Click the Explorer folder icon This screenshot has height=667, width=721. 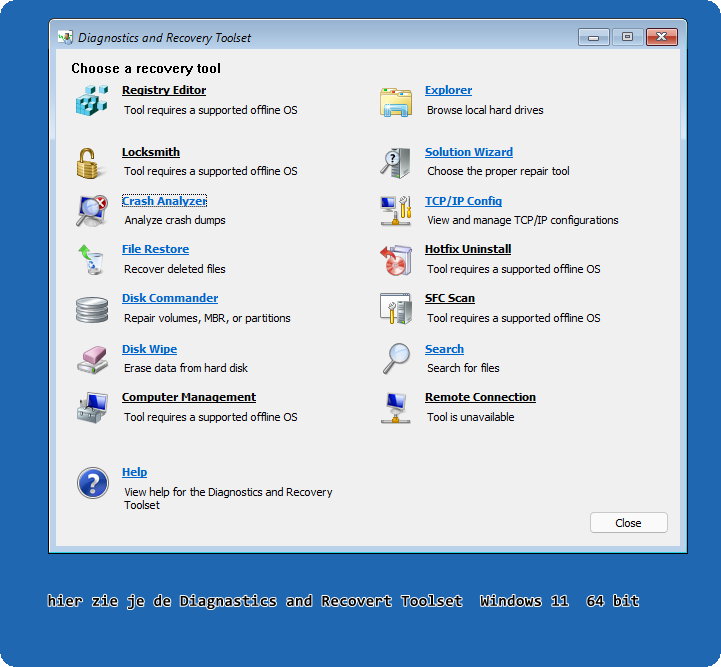[x=395, y=102]
